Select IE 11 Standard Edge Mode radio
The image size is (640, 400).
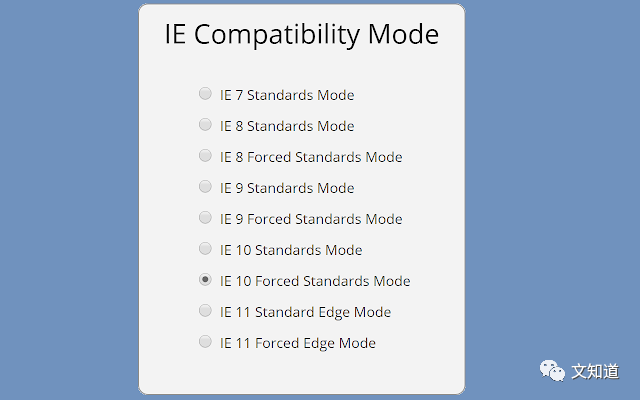(205, 311)
